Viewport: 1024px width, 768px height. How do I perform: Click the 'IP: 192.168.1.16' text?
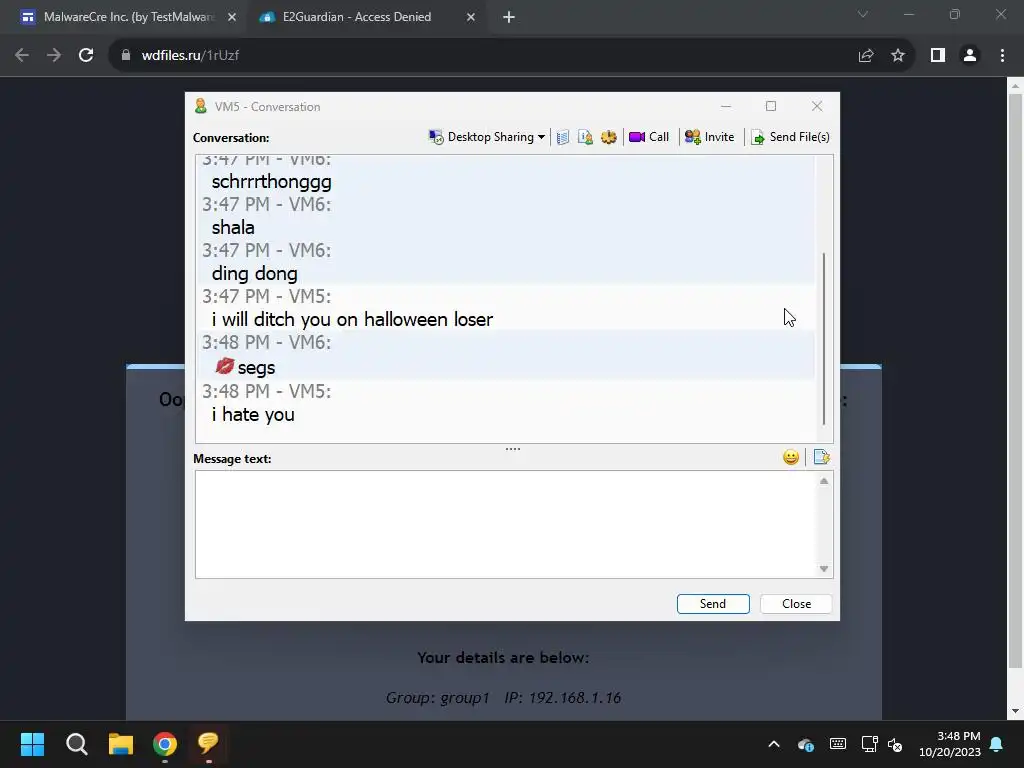coord(562,698)
